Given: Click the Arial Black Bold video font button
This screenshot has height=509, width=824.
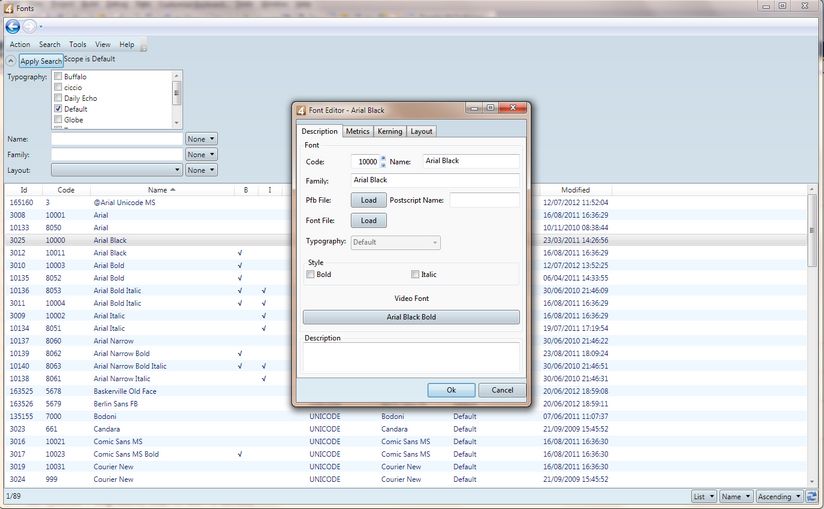Looking at the screenshot, I should click(411, 317).
